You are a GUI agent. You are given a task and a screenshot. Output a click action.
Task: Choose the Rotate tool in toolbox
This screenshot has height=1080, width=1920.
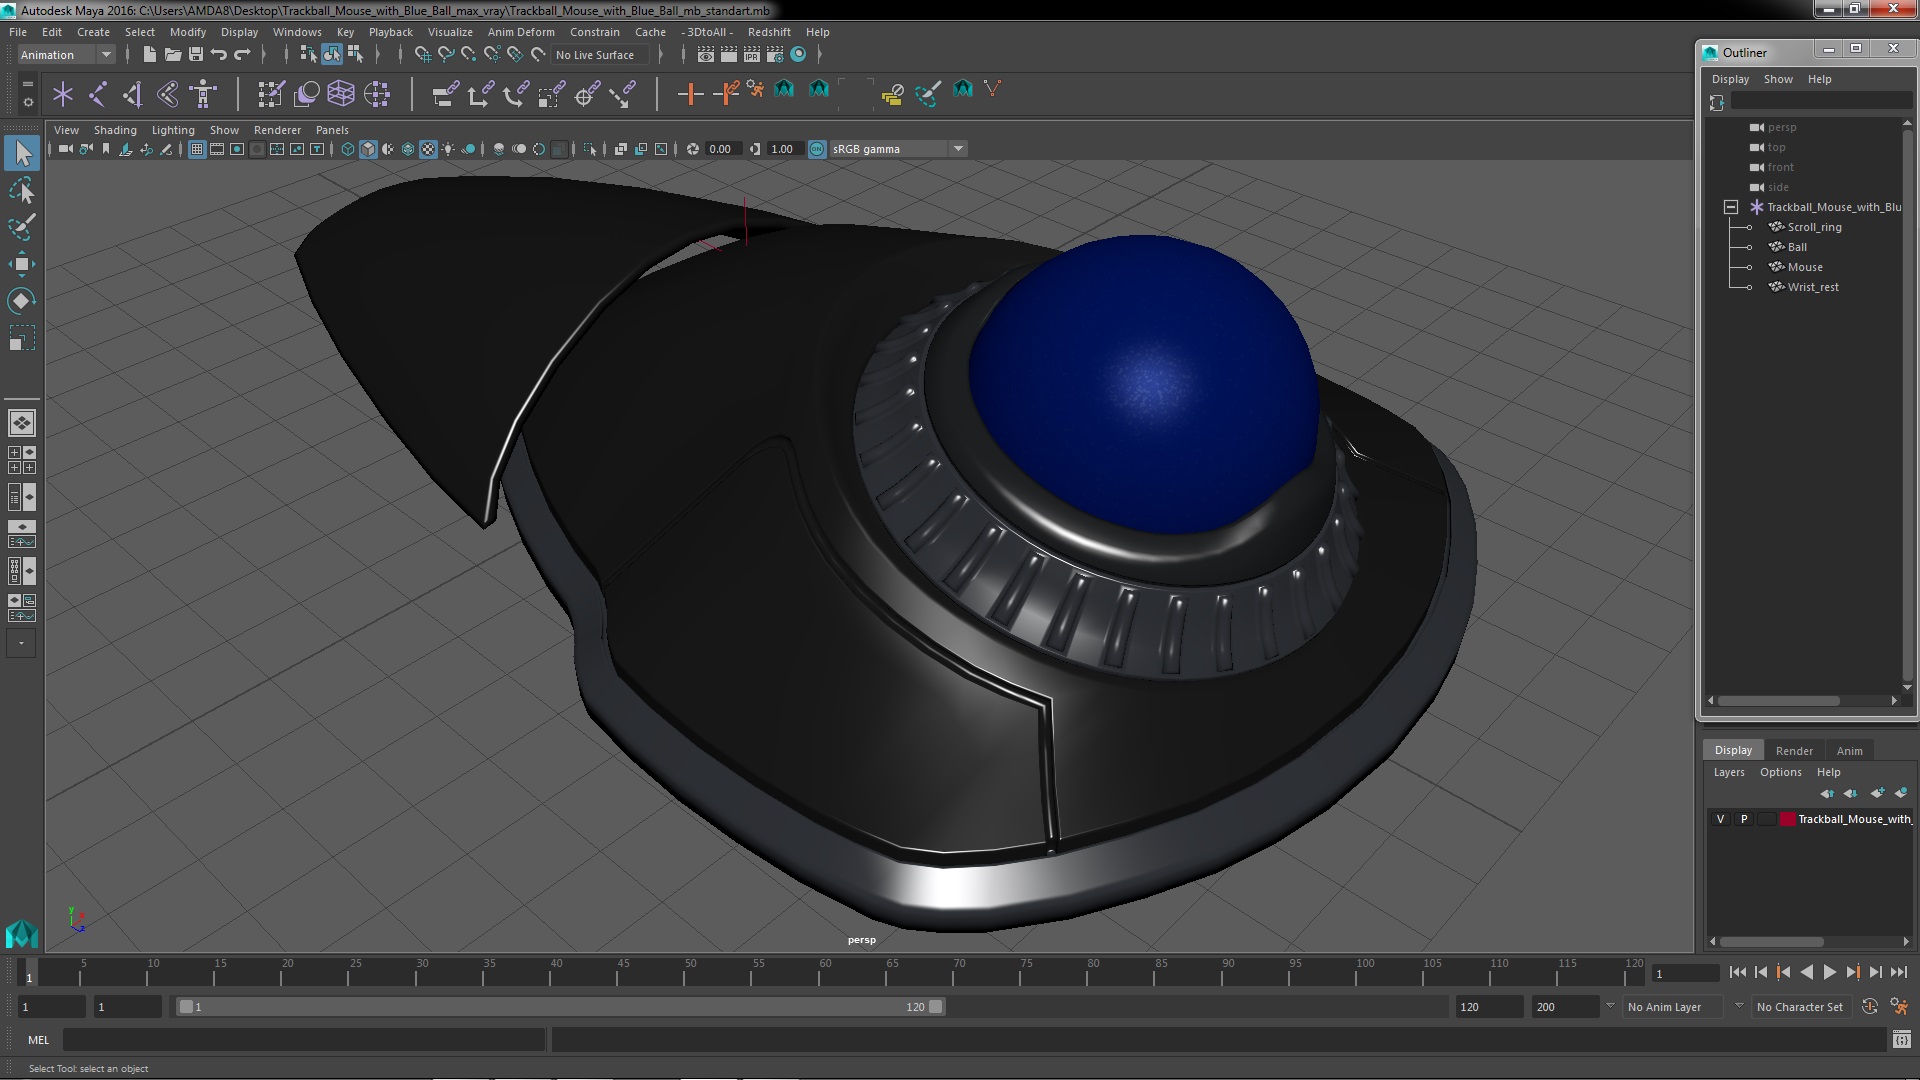point(22,301)
